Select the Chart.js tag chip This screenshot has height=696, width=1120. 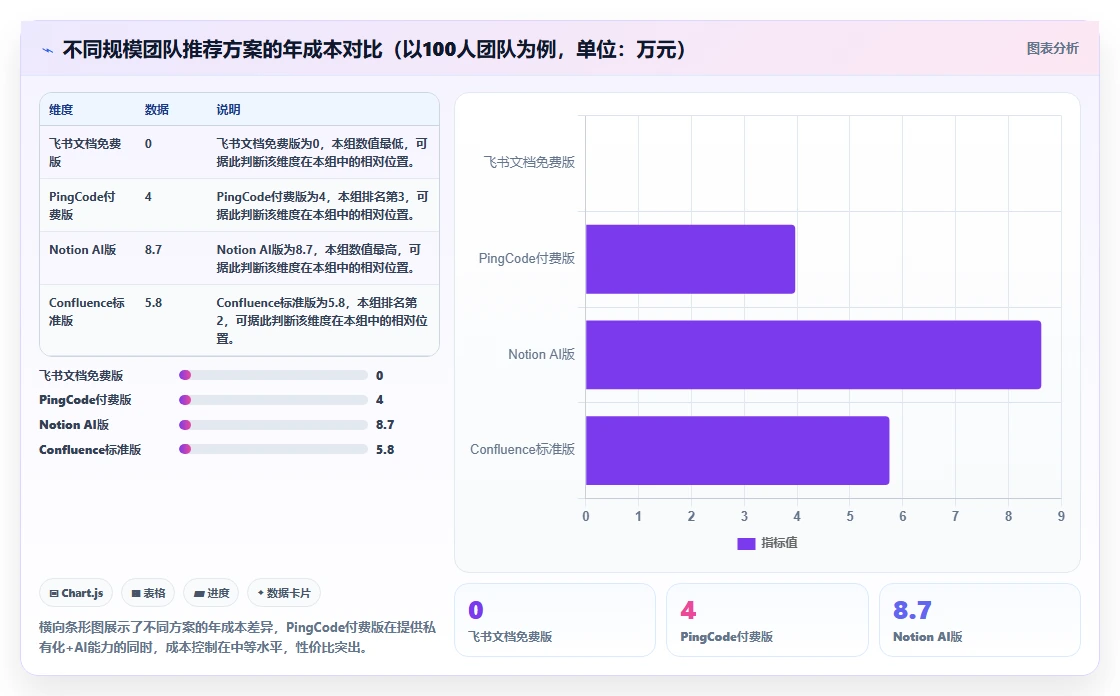point(76,593)
